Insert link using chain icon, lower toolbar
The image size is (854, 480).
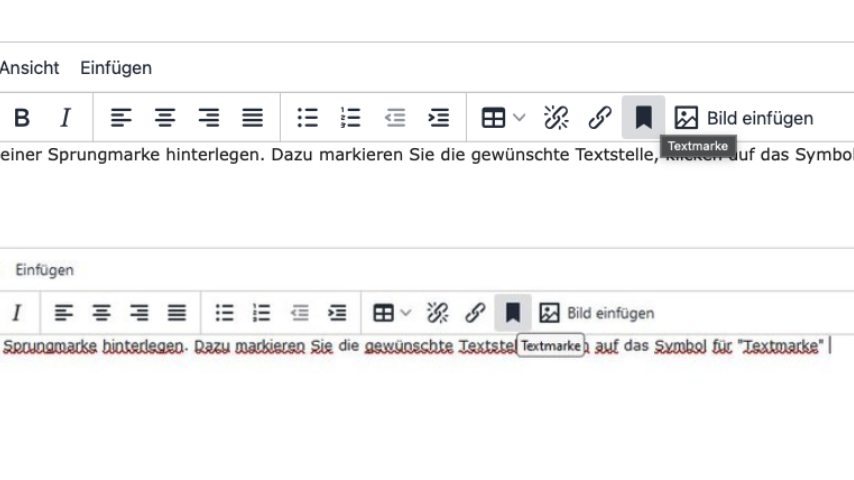[475, 313]
